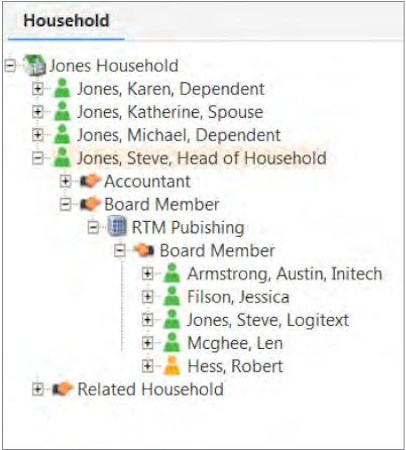Select Jones, Michael, Dependent entry

(179, 135)
